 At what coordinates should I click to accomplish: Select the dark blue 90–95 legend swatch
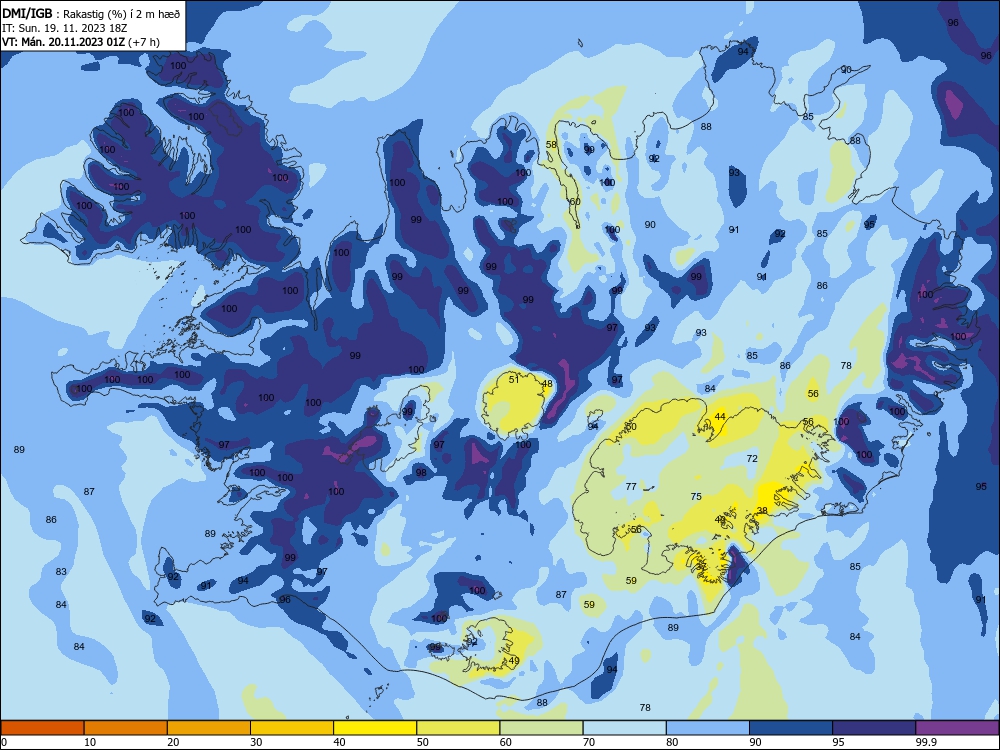[x=791, y=728]
